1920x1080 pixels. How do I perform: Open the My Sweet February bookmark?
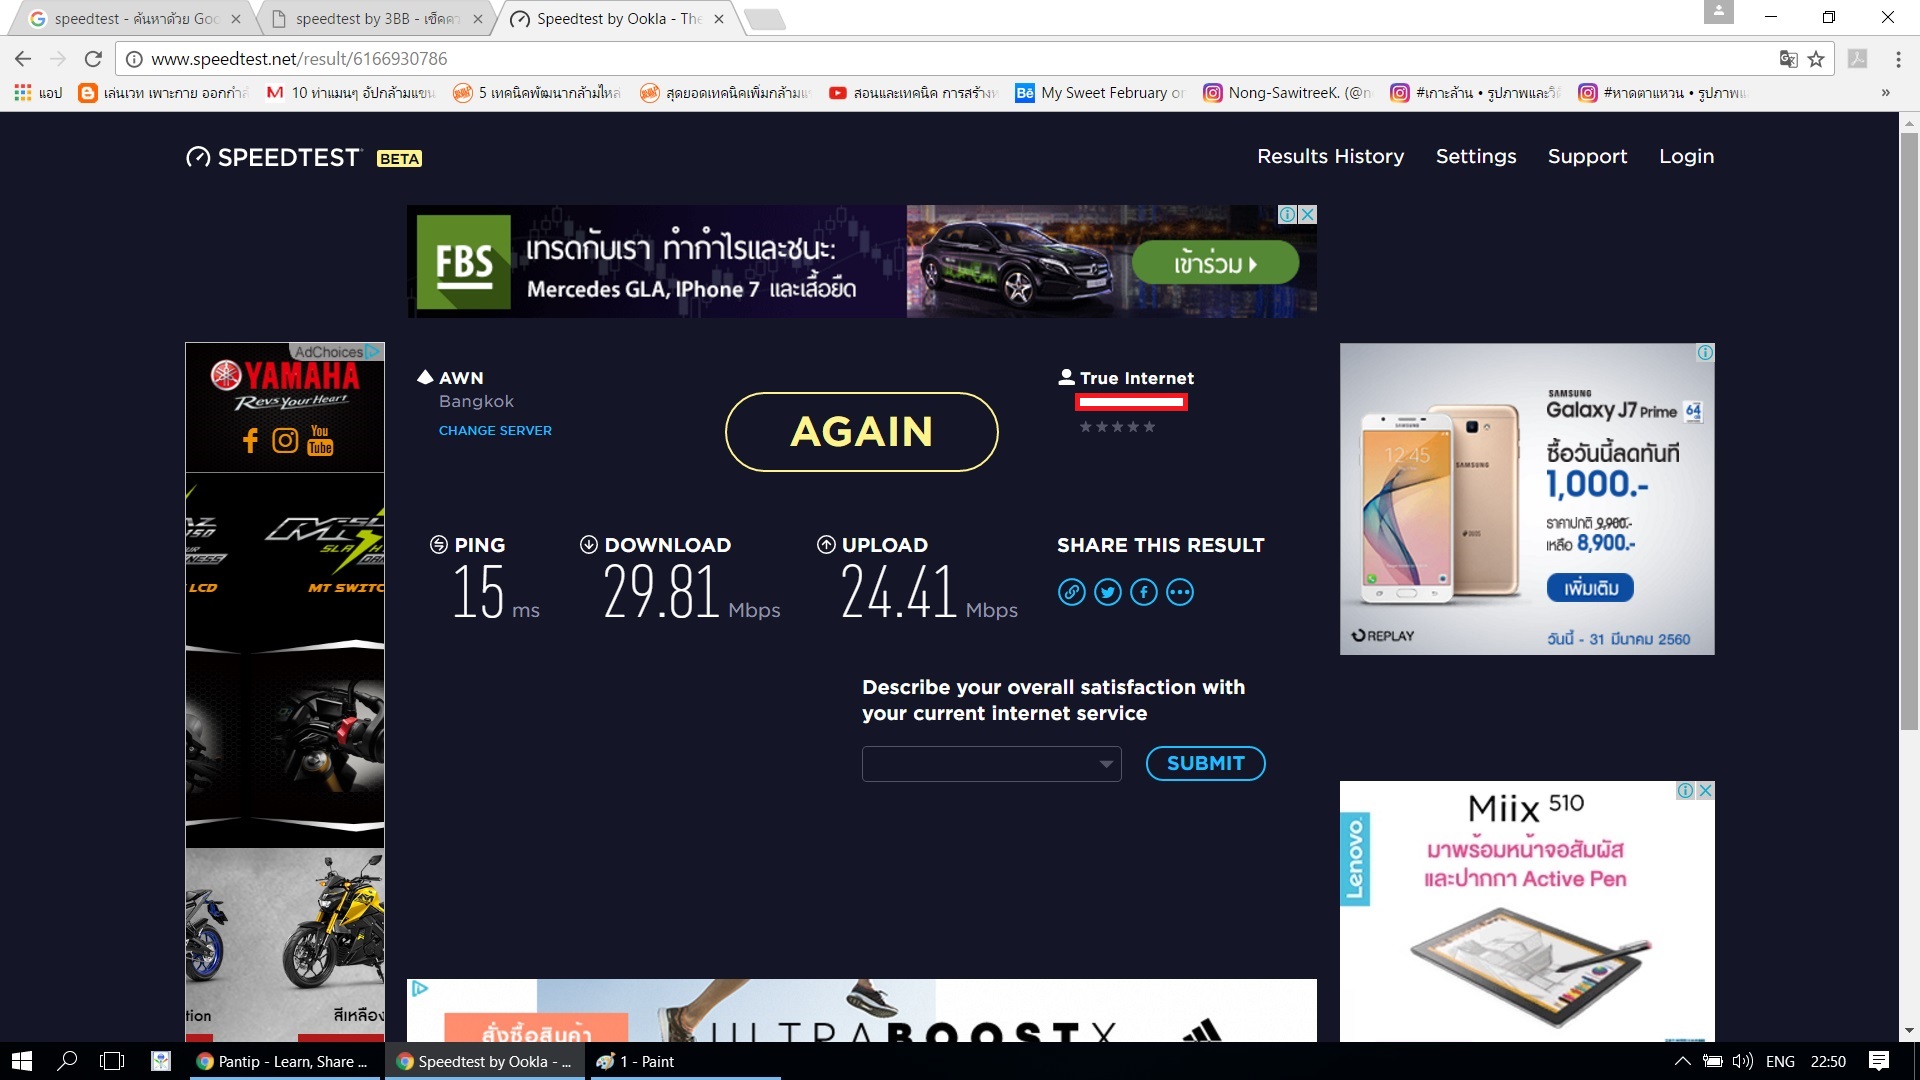click(1100, 93)
